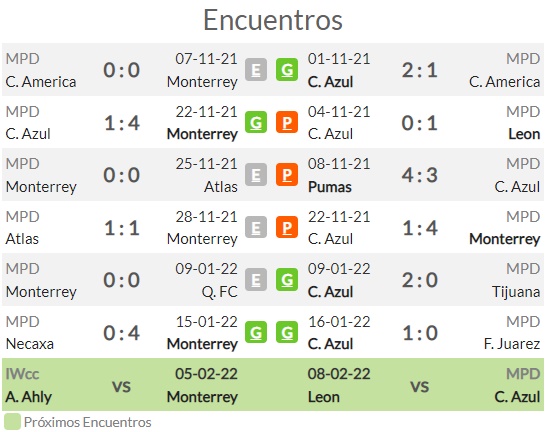Click the Próximos Encuentros green legend swatch
This screenshot has width=546, height=432.
pos(12,422)
